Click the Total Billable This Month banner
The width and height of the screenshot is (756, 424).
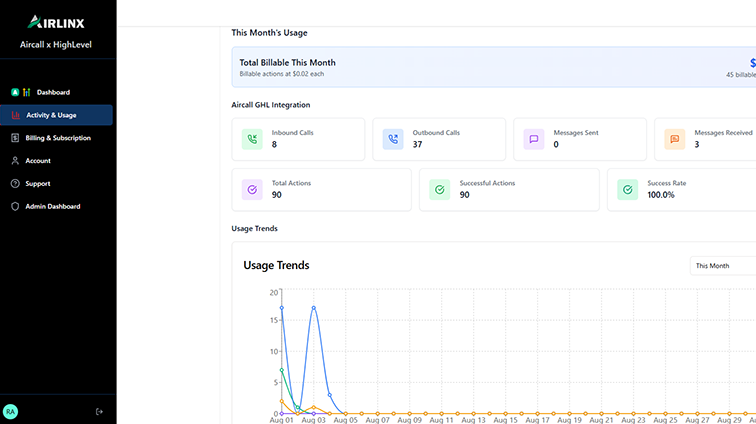(494, 67)
